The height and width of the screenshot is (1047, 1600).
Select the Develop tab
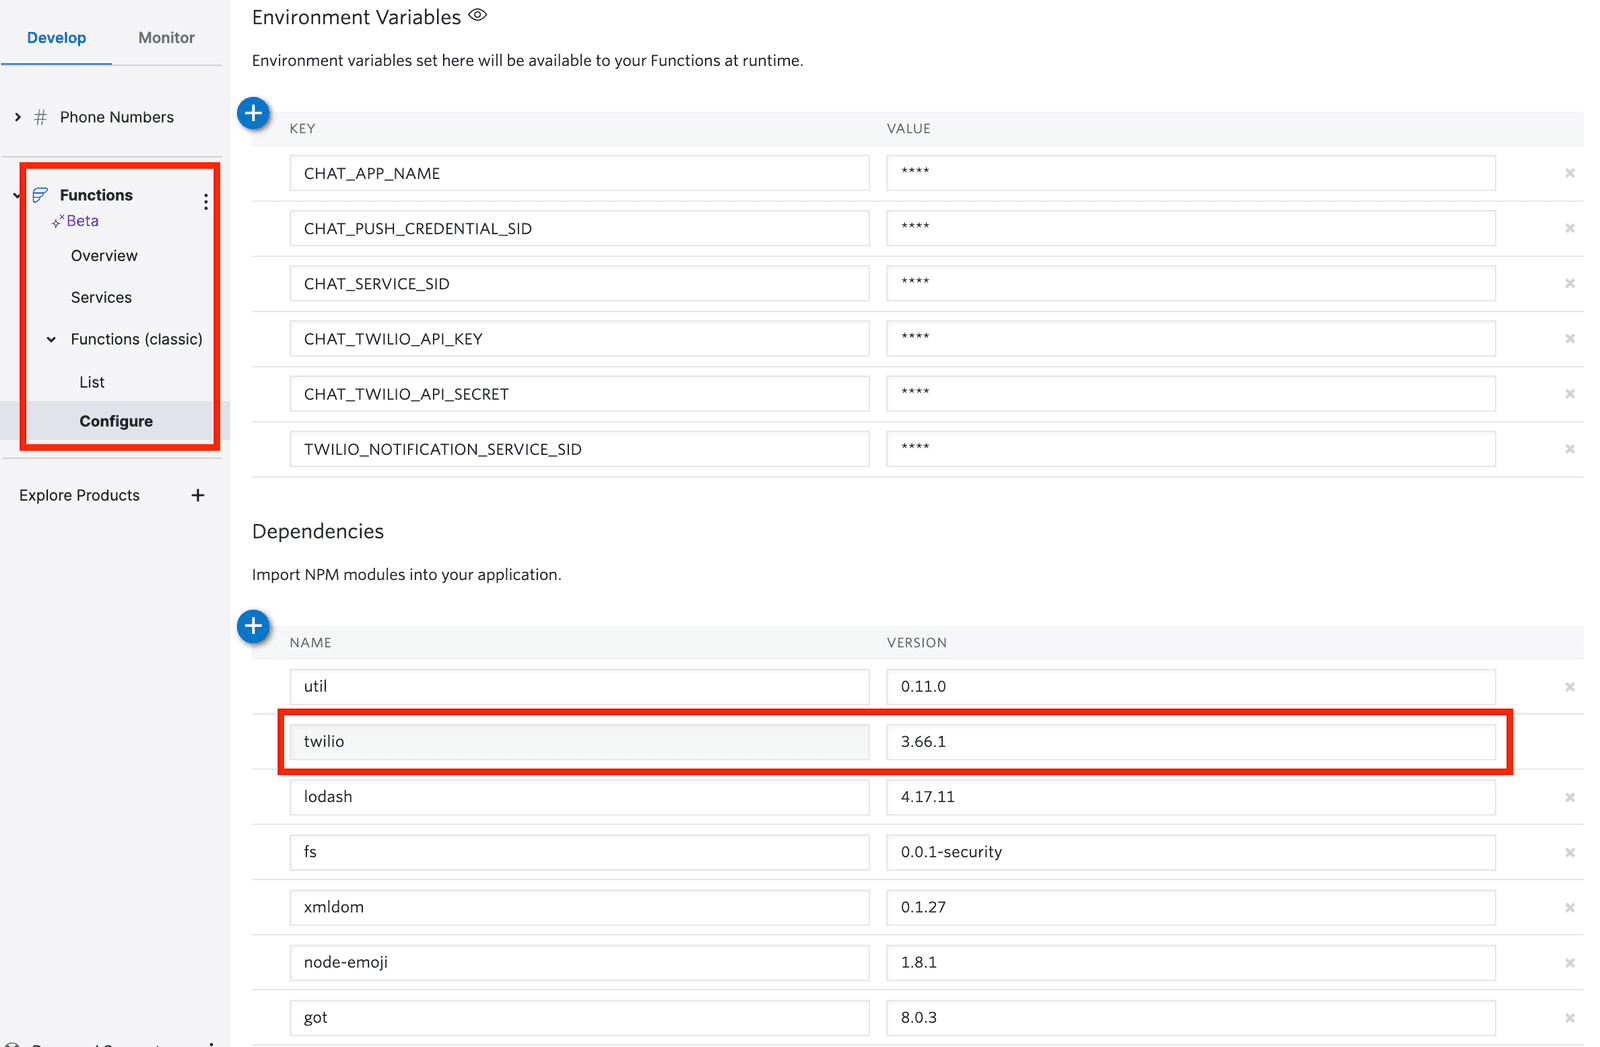pyautogui.click(x=56, y=37)
